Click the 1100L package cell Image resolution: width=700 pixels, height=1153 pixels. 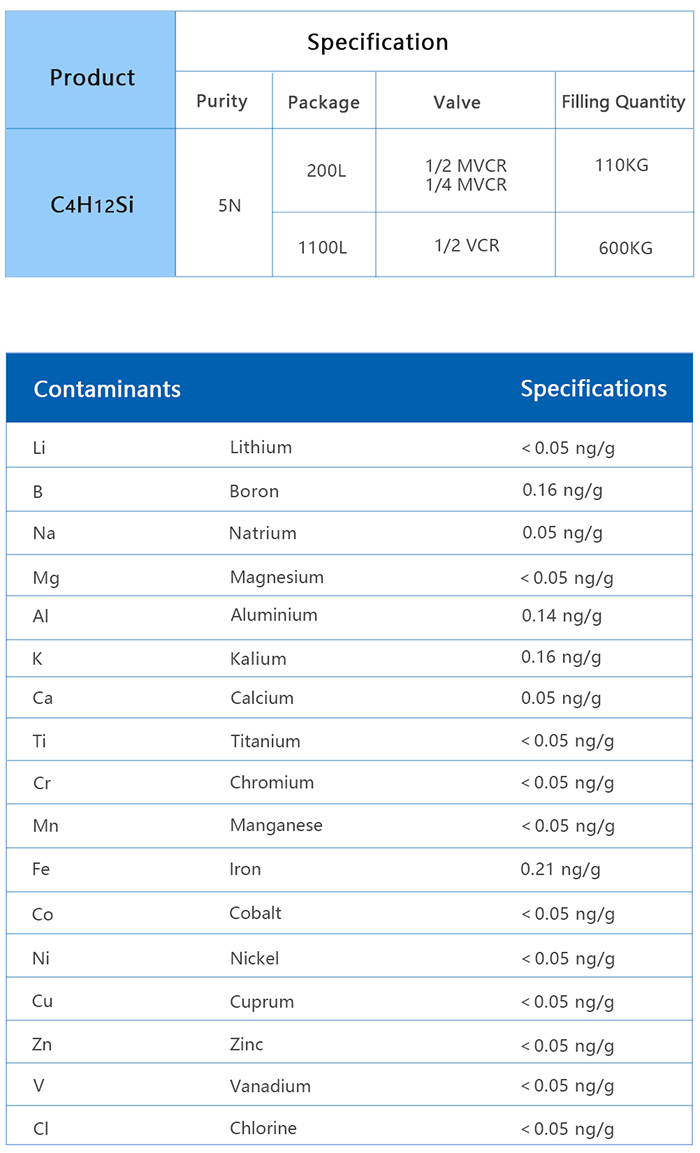pyautogui.click(x=322, y=246)
